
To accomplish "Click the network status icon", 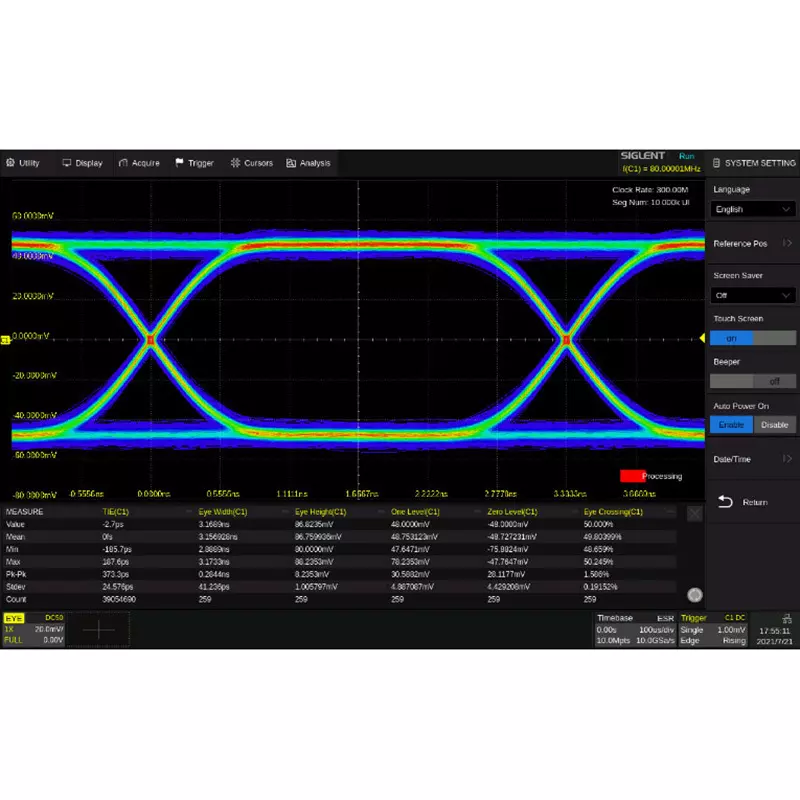I will pos(787,619).
